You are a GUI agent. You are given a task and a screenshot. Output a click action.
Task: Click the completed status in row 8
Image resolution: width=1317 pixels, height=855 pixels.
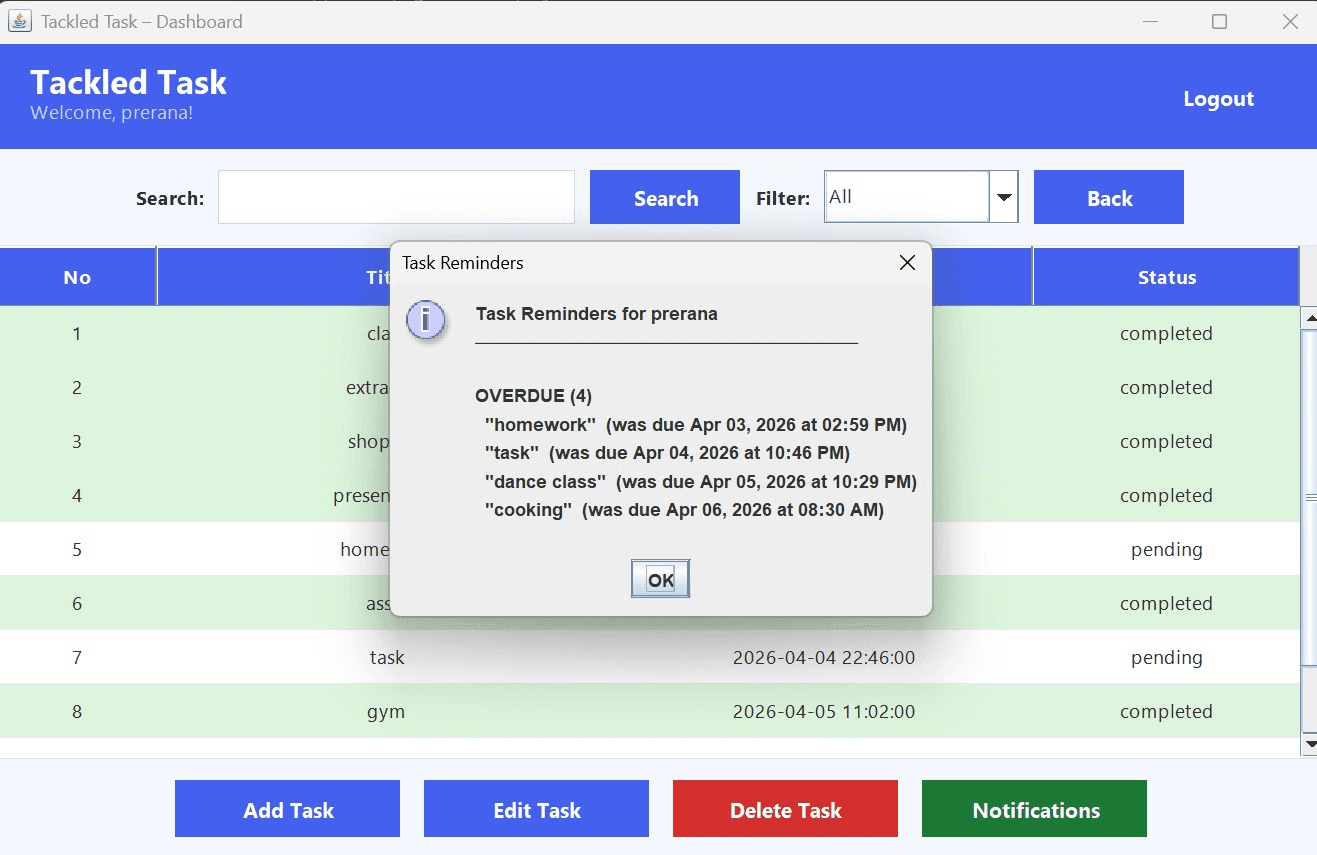[x=1166, y=711]
